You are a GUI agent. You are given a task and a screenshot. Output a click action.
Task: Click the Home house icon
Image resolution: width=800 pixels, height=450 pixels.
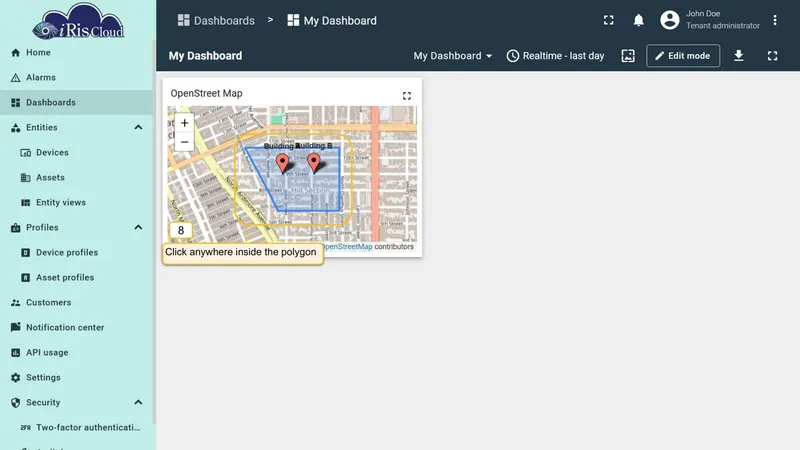click(16, 53)
